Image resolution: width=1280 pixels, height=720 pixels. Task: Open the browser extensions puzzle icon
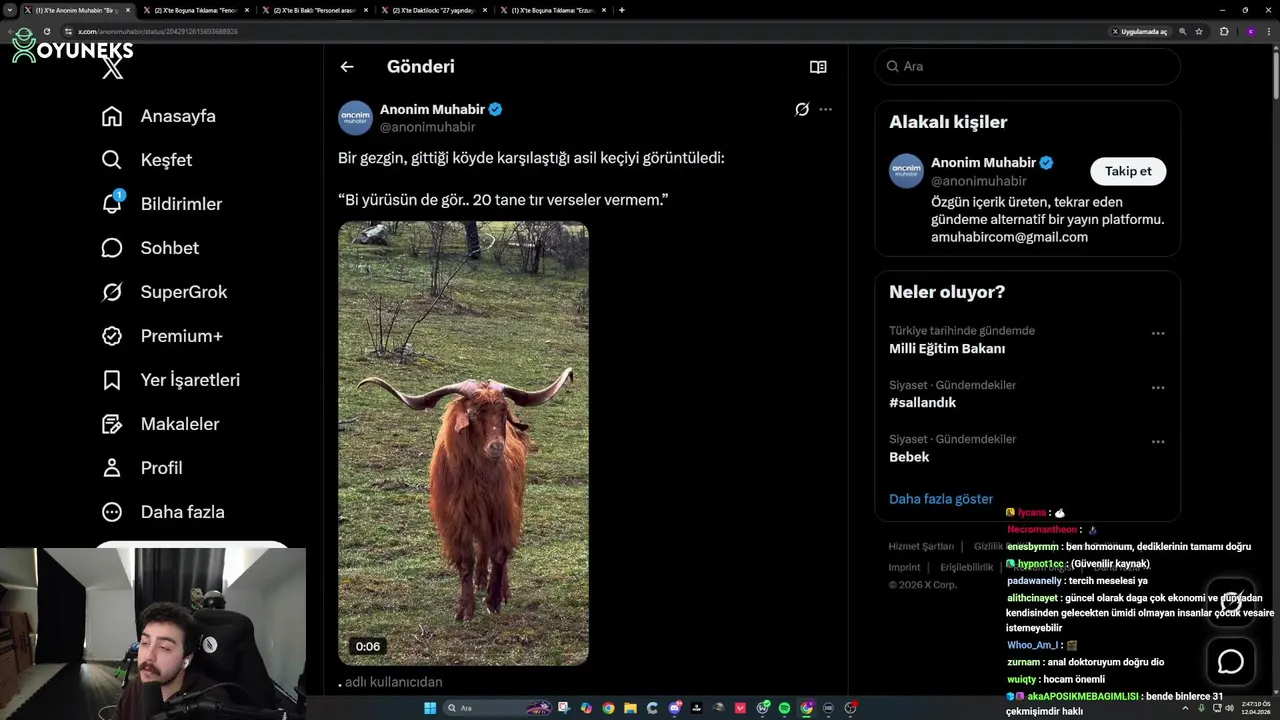[x=1224, y=31]
